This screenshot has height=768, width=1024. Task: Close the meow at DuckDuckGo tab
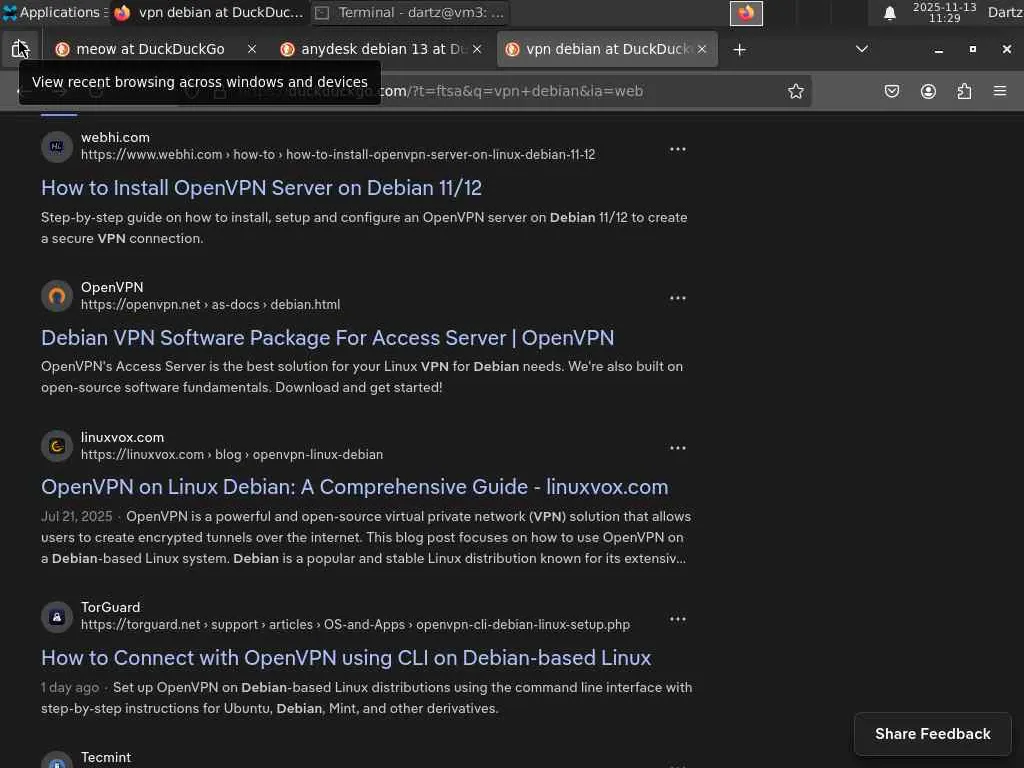252,49
